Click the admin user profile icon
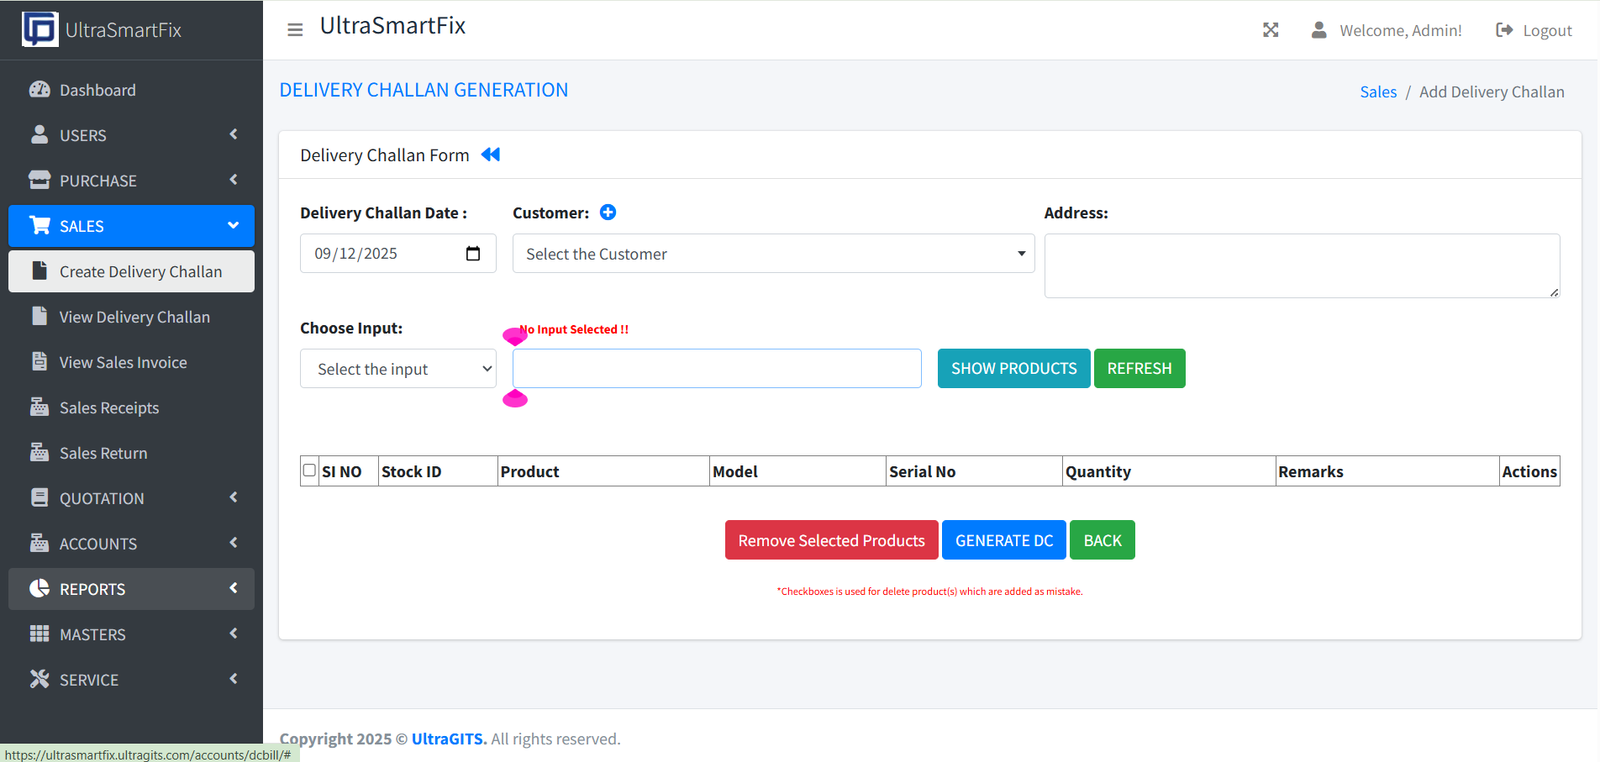The image size is (1600, 762). [1319, 30]
